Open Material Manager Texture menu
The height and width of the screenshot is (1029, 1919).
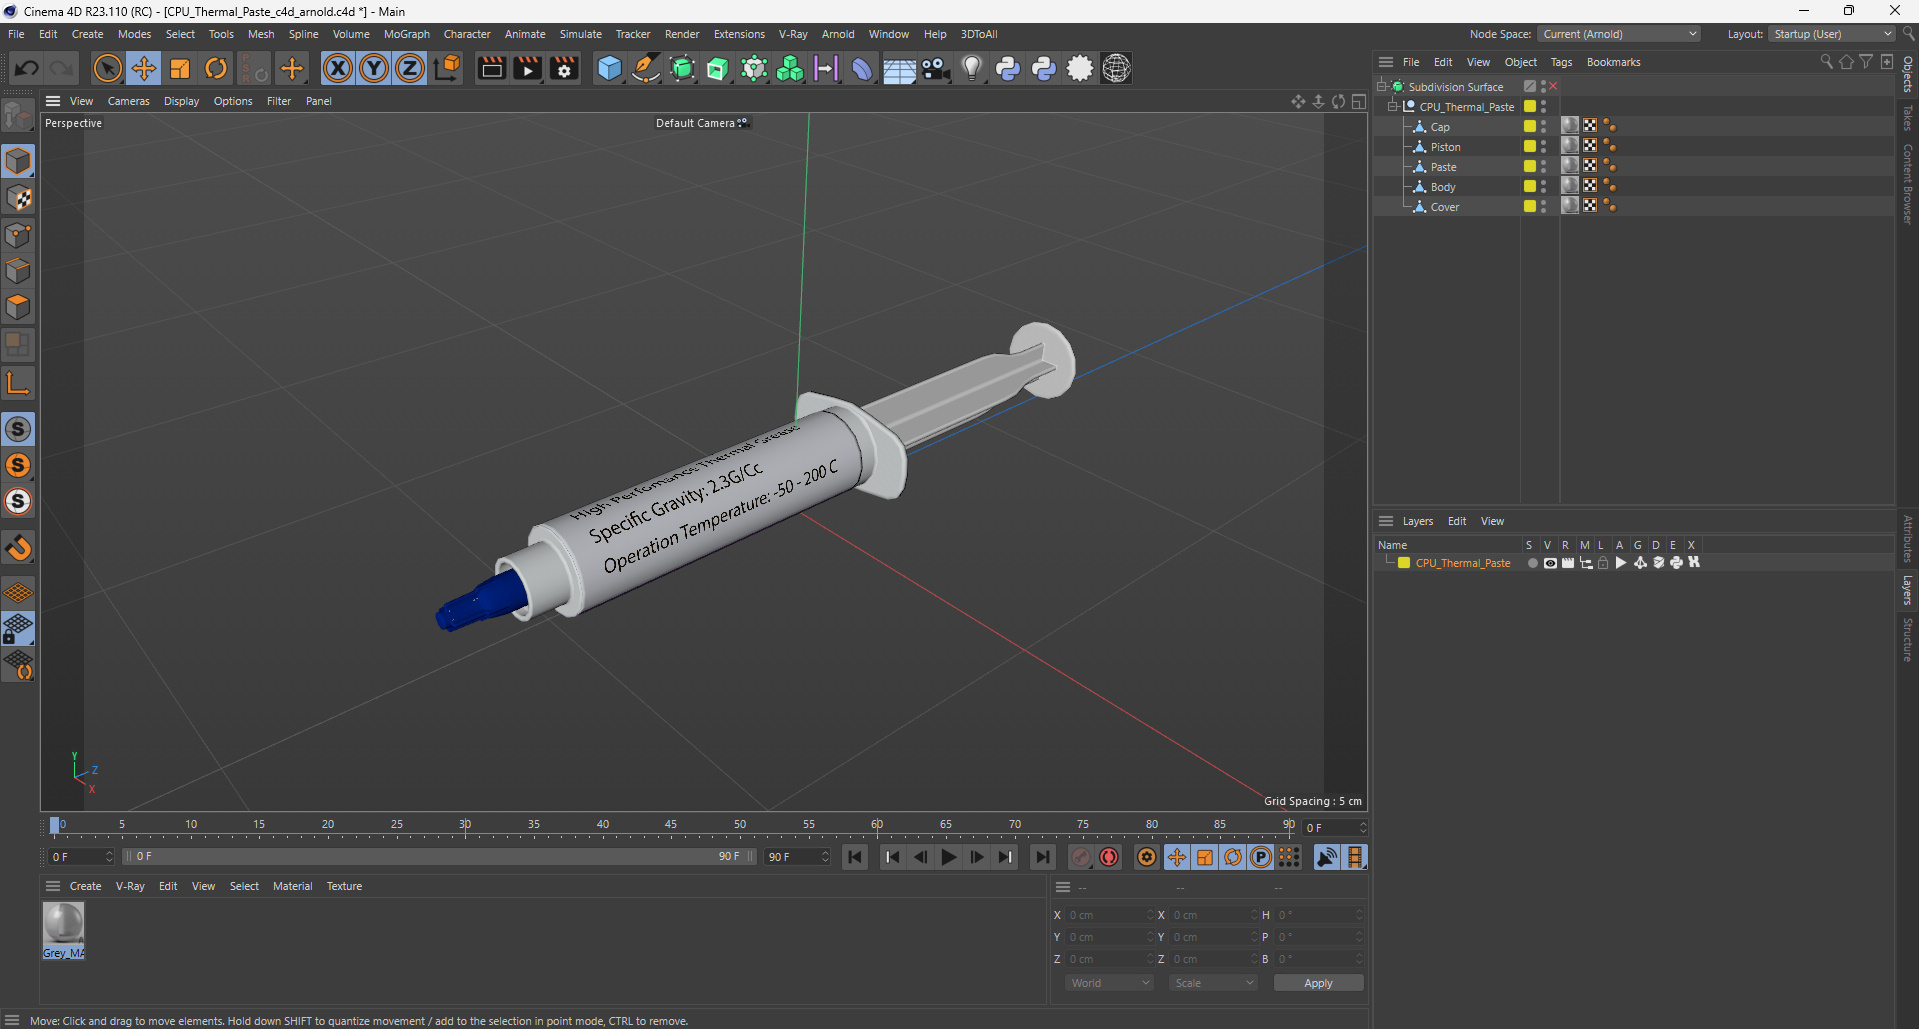[x=344, y=886]
